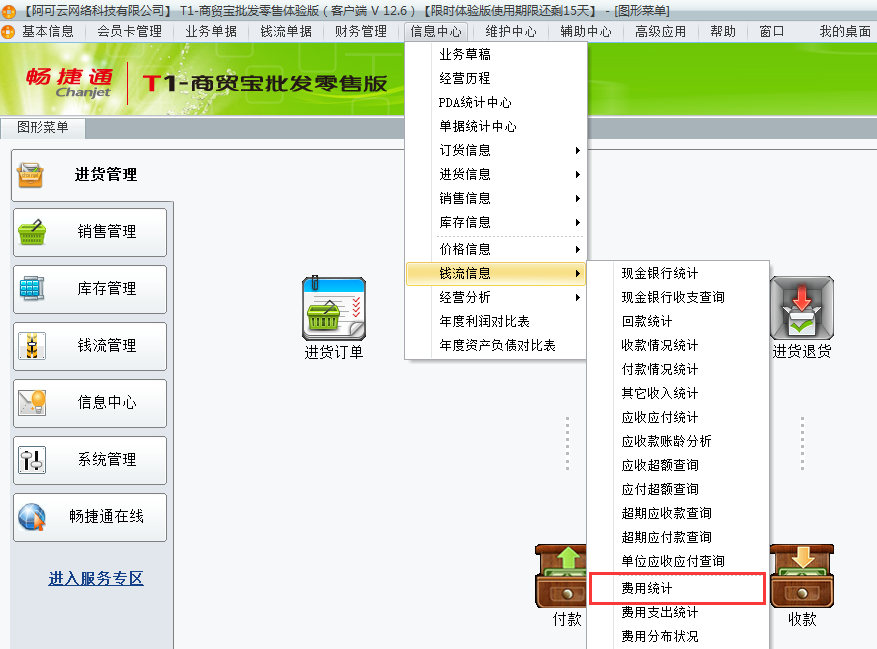Open the 销售管理 sidebar module icon

click(x=90, y=232)
